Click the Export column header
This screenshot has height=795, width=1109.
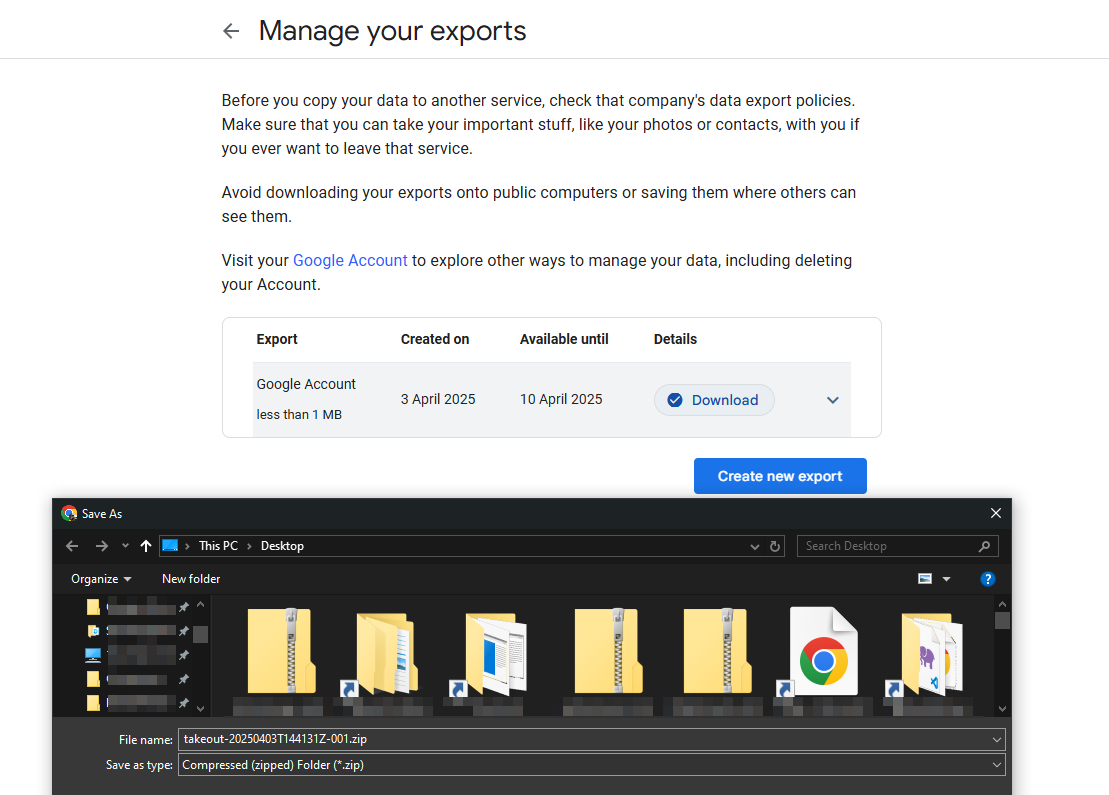click(x=277, y=340)
